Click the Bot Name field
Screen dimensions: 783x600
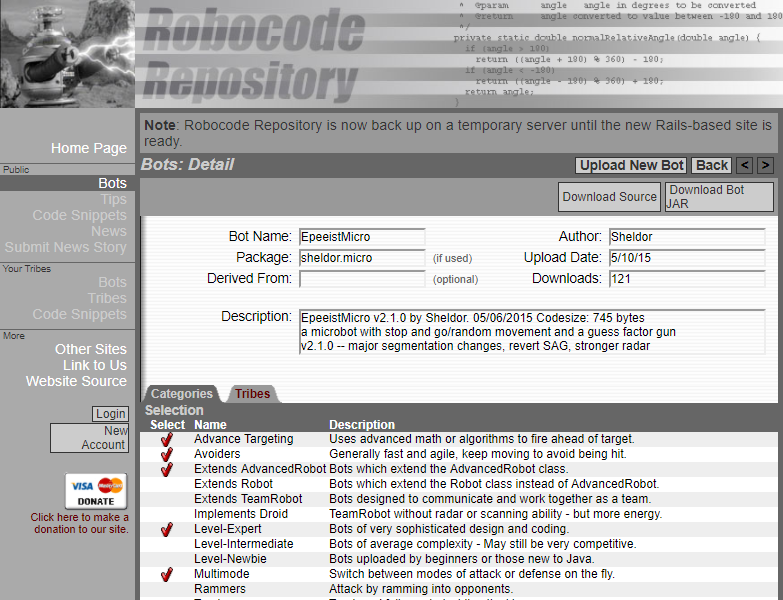[x=362, y=237]
